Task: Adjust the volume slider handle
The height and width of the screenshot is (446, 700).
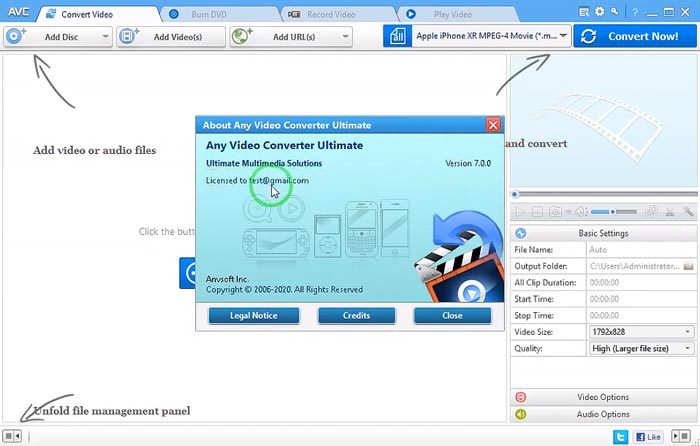Action: coord(613,212)
